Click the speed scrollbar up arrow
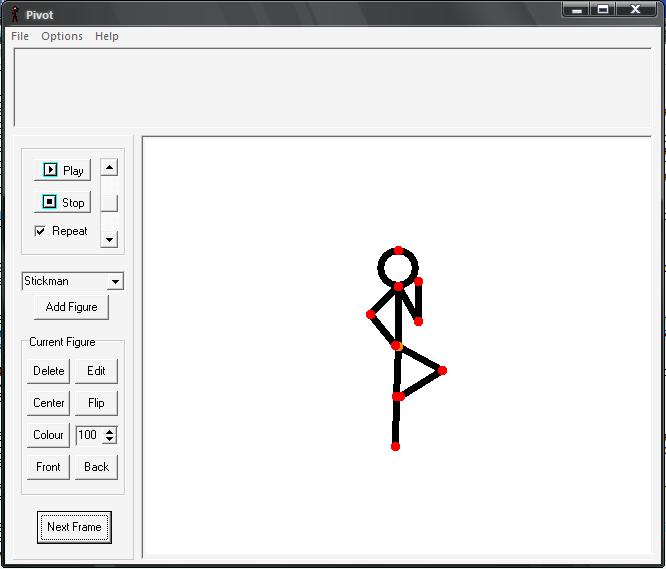This screenshot has height=569, width=666. (109, 167)
